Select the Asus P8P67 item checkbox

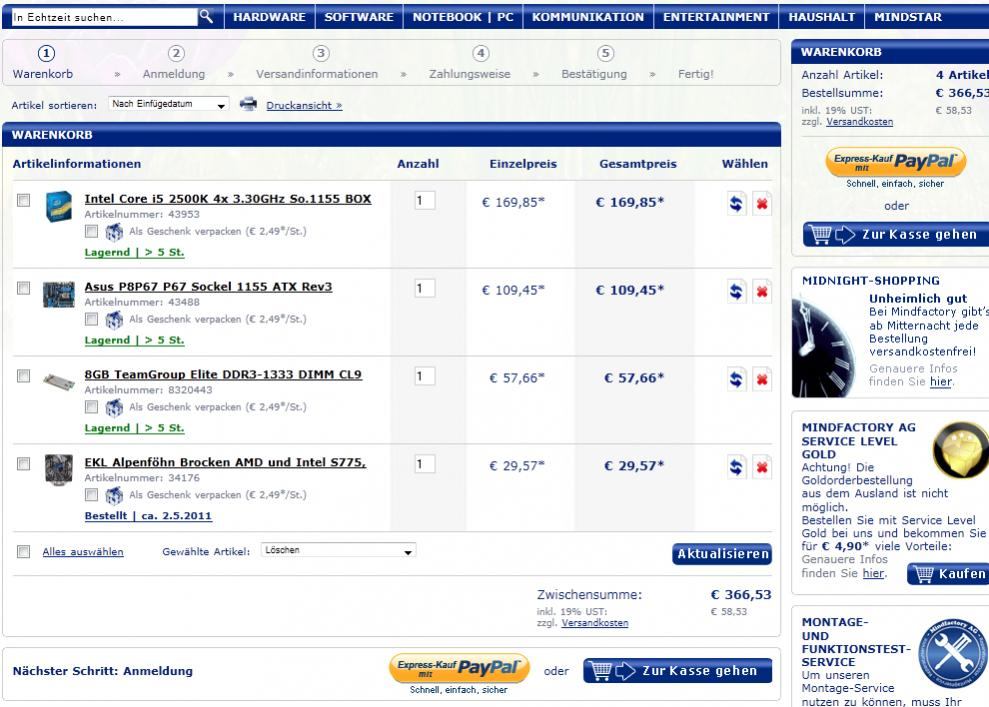pyautogui.click(x=23, y=288)
